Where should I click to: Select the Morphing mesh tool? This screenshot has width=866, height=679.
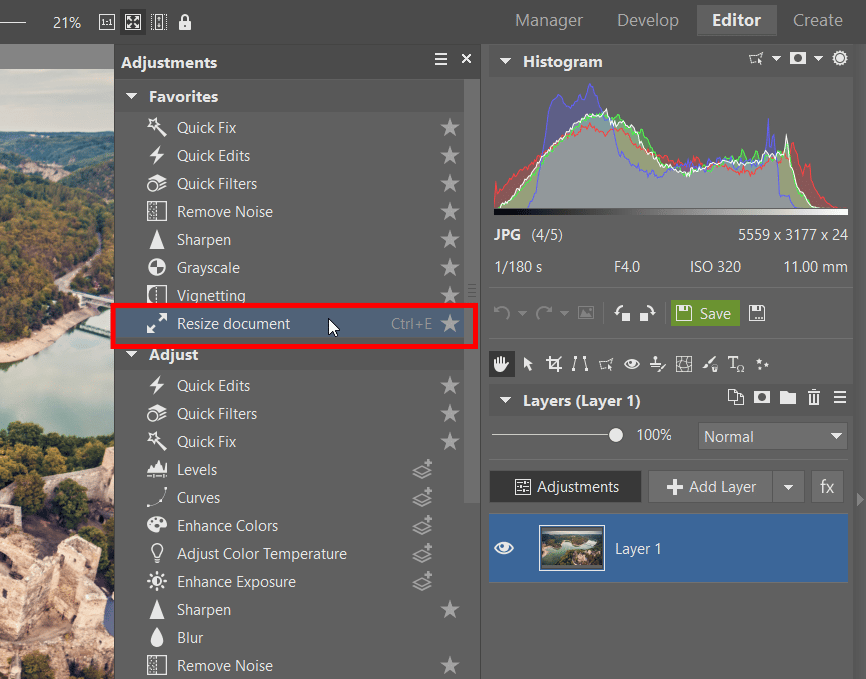coord(684,364)
